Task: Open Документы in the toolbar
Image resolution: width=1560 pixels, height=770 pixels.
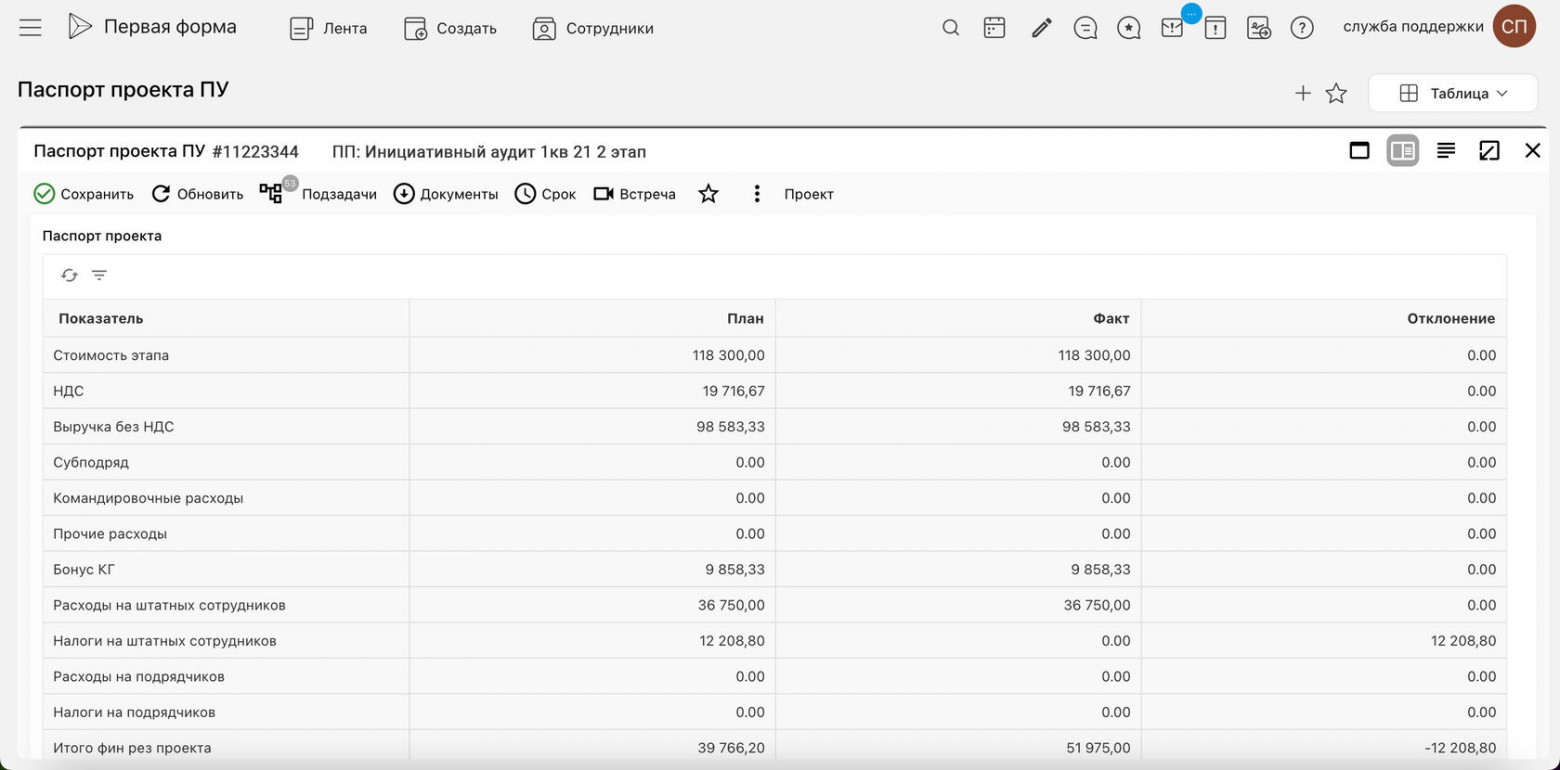Action: pos(445,194)
